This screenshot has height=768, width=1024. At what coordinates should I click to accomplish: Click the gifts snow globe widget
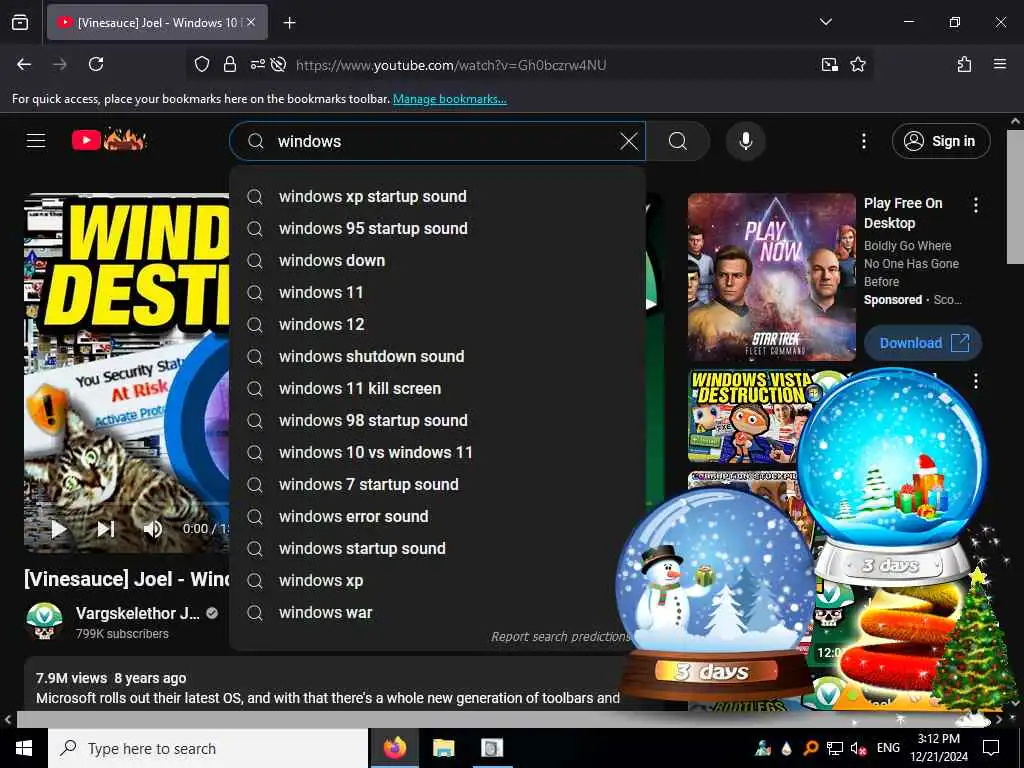coord(891,477)
